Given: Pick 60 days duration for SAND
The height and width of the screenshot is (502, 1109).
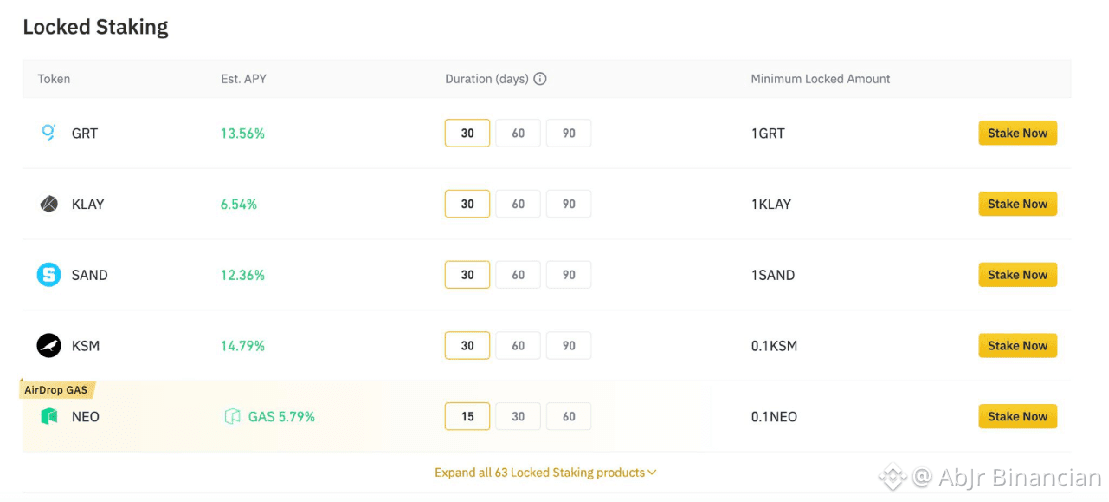Looking at the screenshot, I should (x=518, y=275).
